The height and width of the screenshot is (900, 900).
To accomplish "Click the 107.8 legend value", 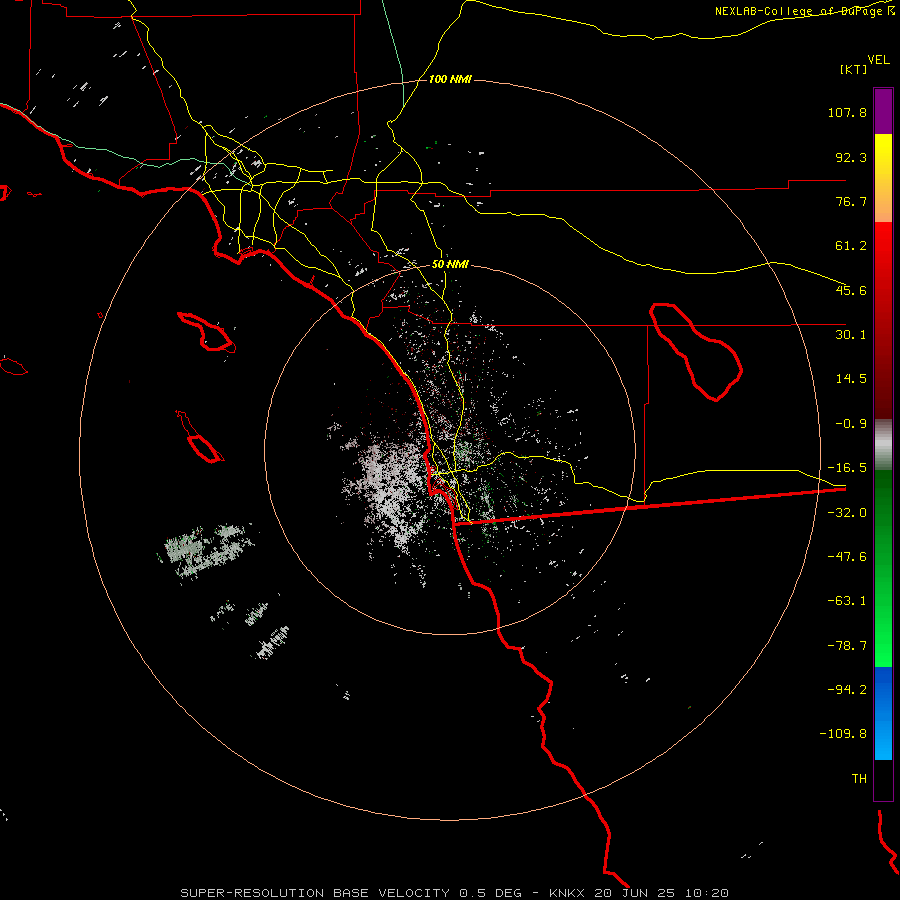I will pyautogui.click(x=847, y=112).
